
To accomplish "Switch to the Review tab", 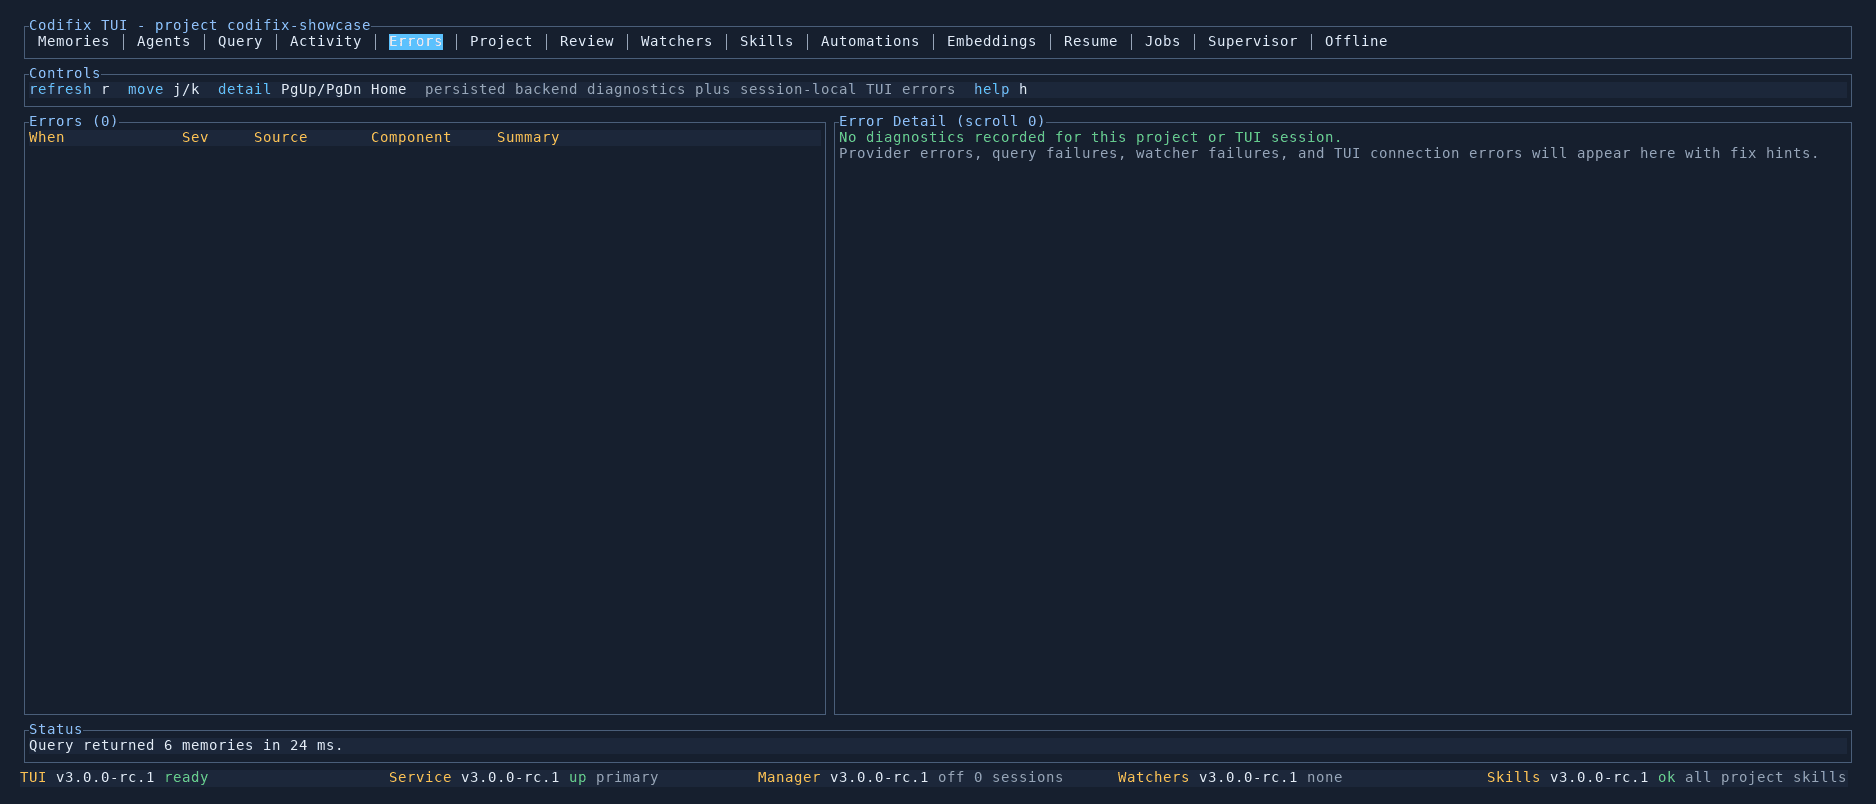I will [x=587, y=41].
